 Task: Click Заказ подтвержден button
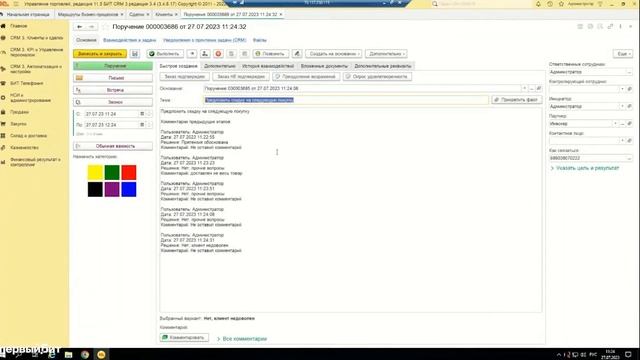point(184,76)
